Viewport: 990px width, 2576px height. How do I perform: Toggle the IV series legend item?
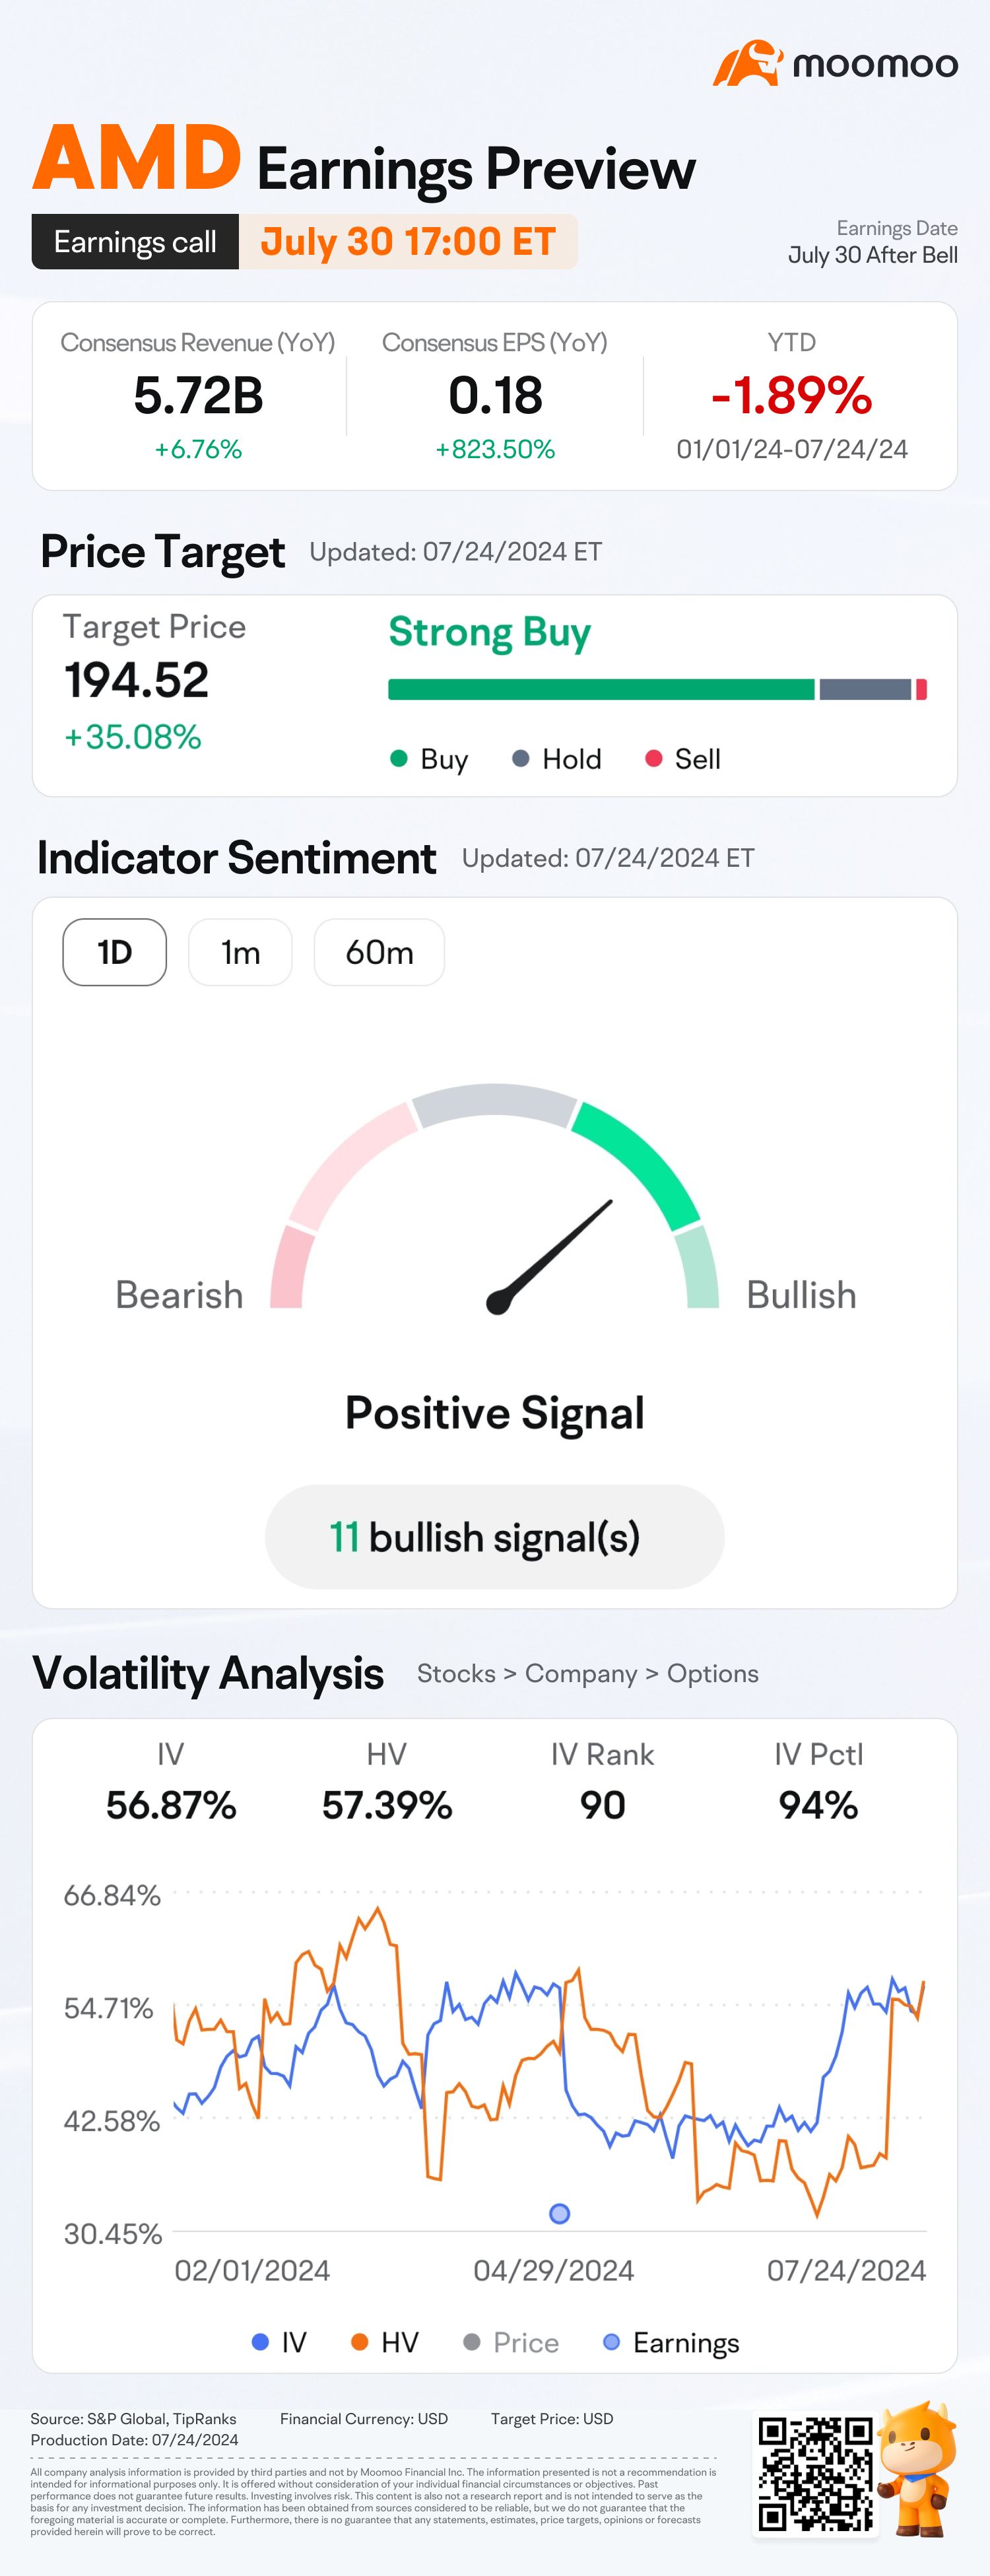click(x=279, y=2342)
